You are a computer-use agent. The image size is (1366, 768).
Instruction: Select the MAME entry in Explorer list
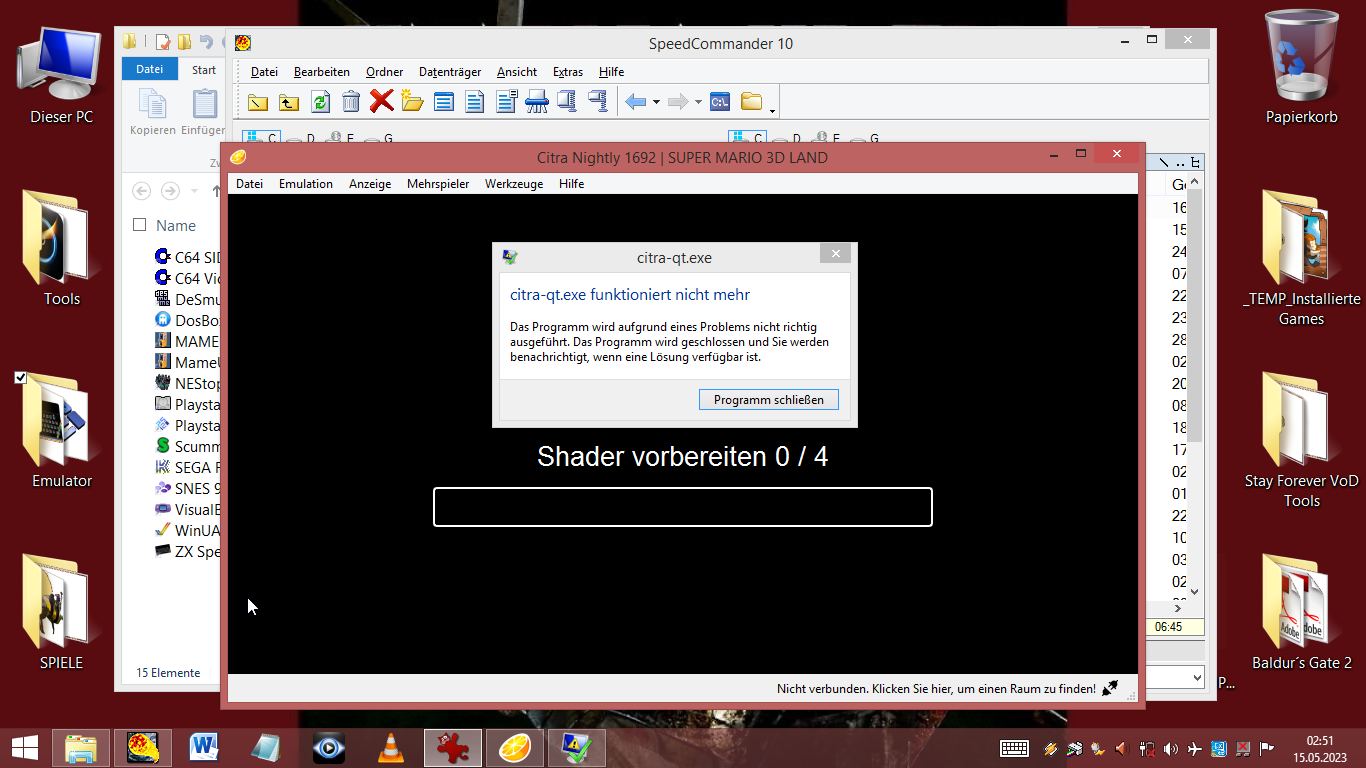(x=187, y=341)
